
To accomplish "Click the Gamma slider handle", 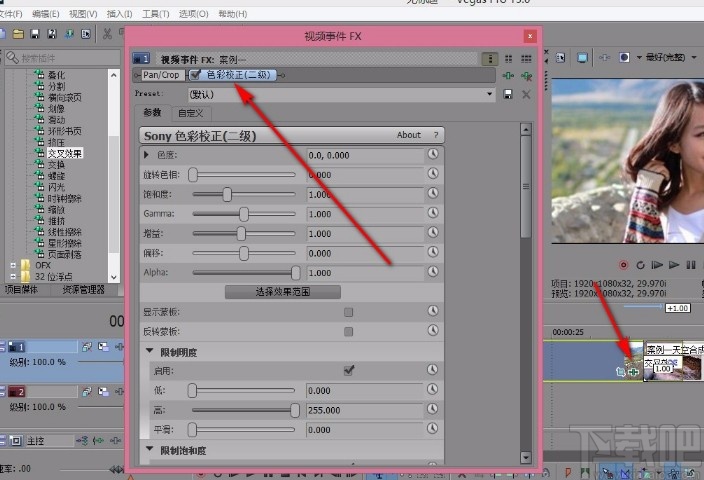I will point(244,214).
